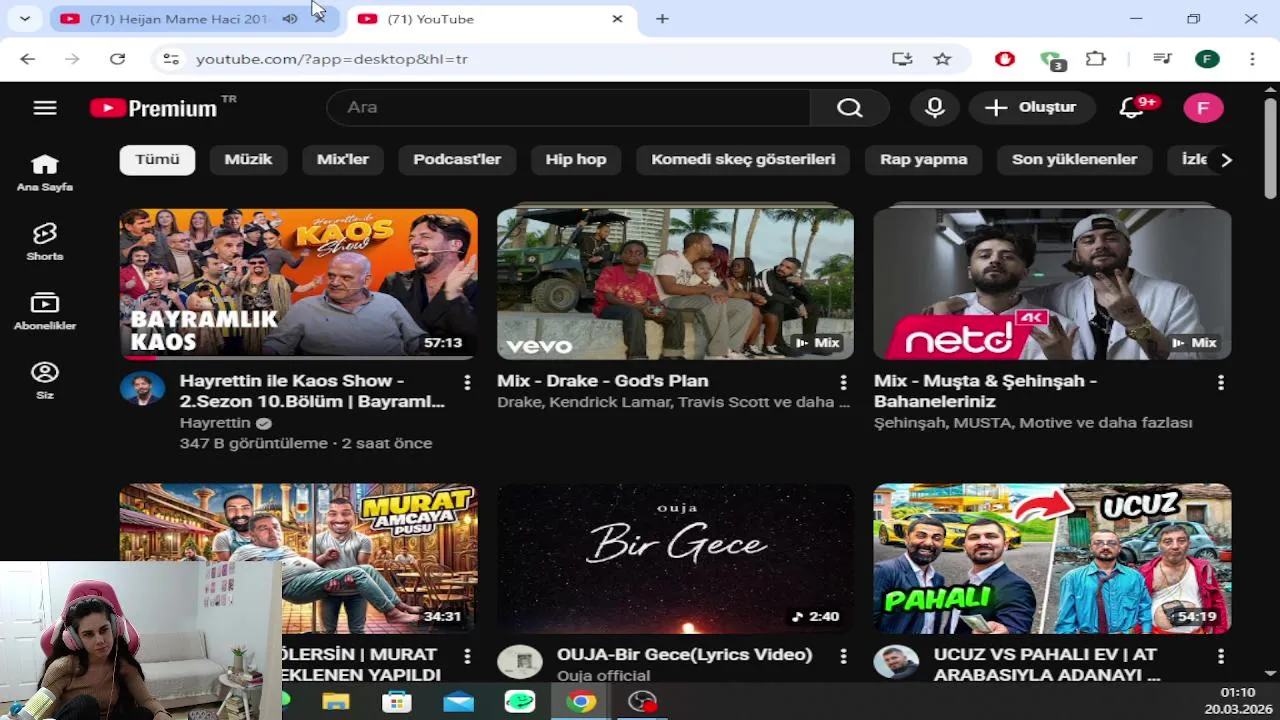Open UCUZ VS PAHALI EV video title
The width and height of the screenshot is (1280, 720).
pos(1047,665)
